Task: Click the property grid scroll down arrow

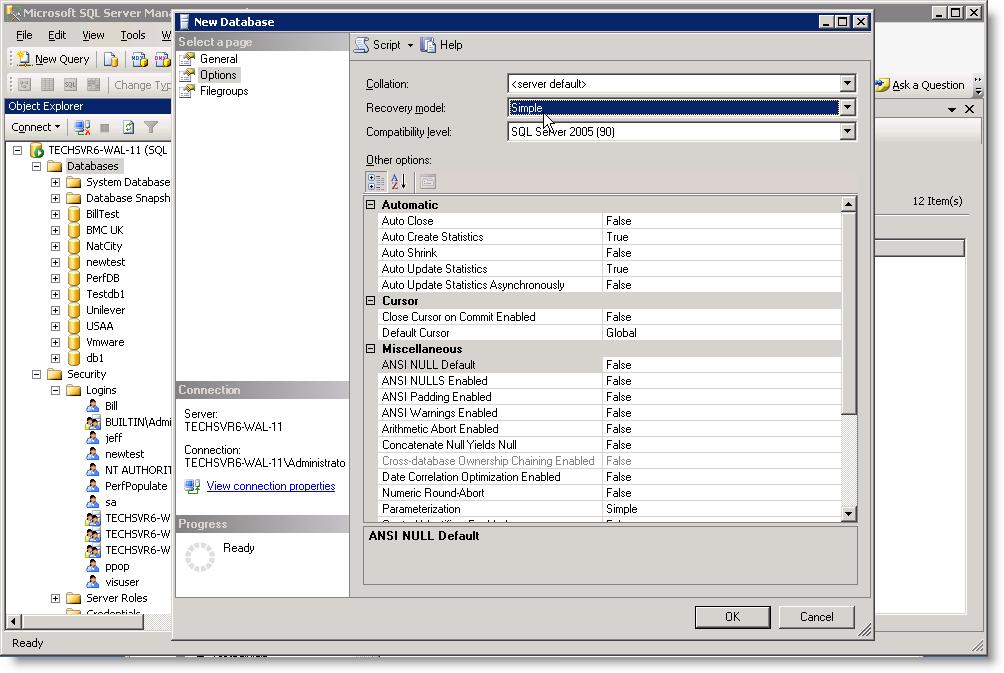Action: point(848,514)
